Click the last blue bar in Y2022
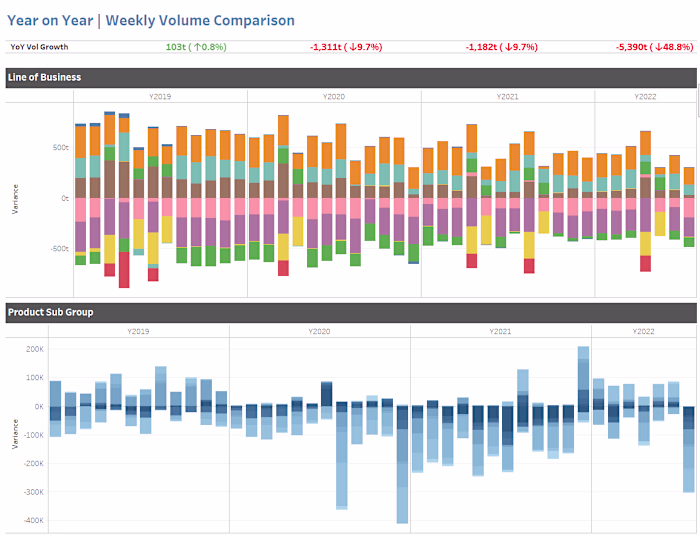This screenshot has width=700, height=537. [688, 449]
